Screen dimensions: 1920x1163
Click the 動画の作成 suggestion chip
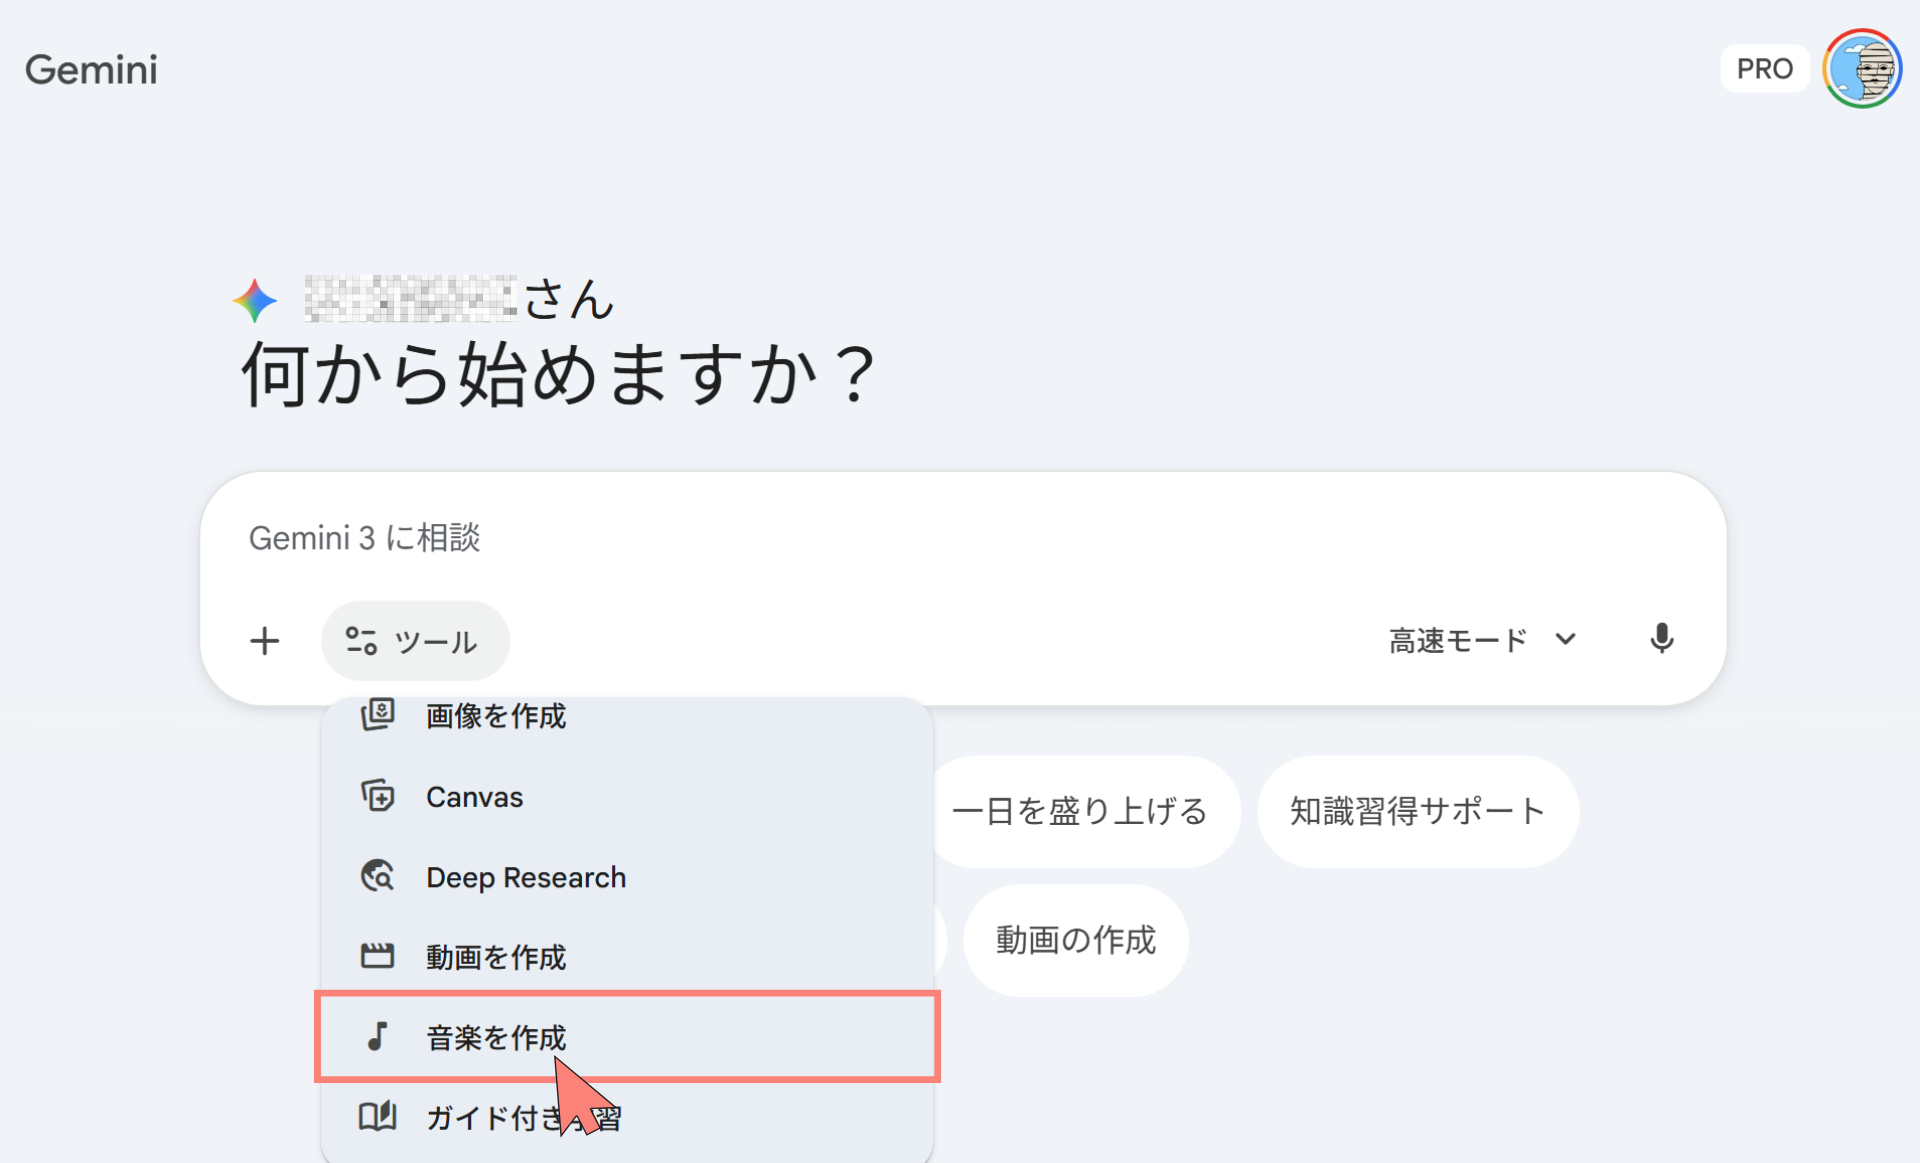pyautogui.click(x=1075, y=940)
